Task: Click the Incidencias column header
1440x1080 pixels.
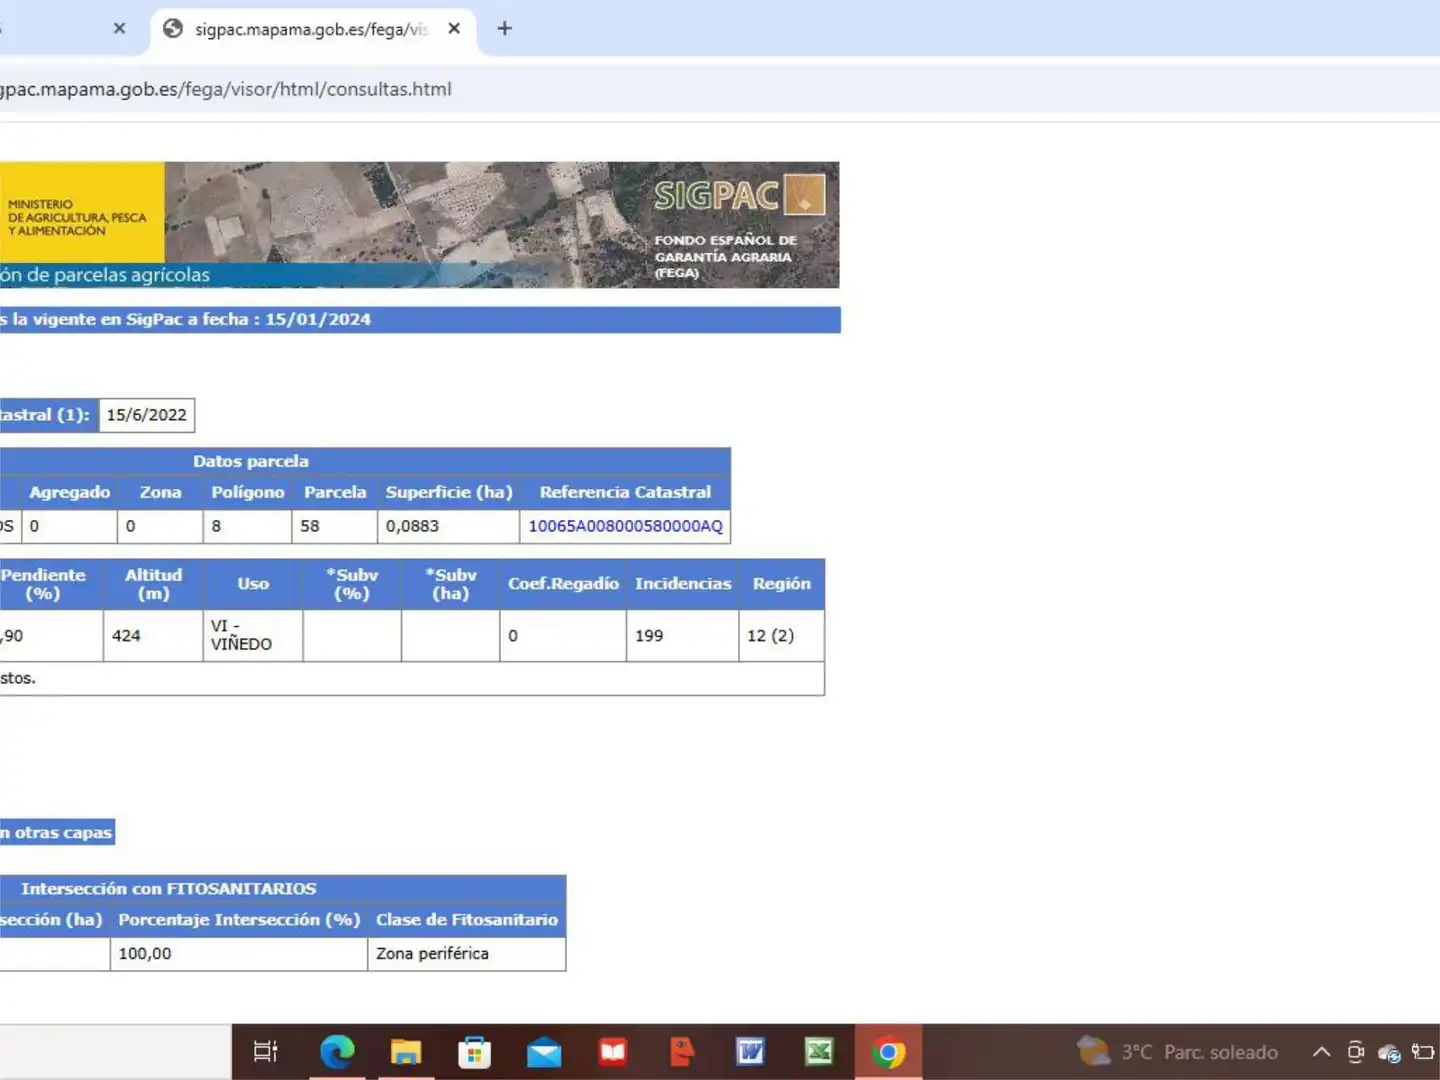Action: coord(683,584)
